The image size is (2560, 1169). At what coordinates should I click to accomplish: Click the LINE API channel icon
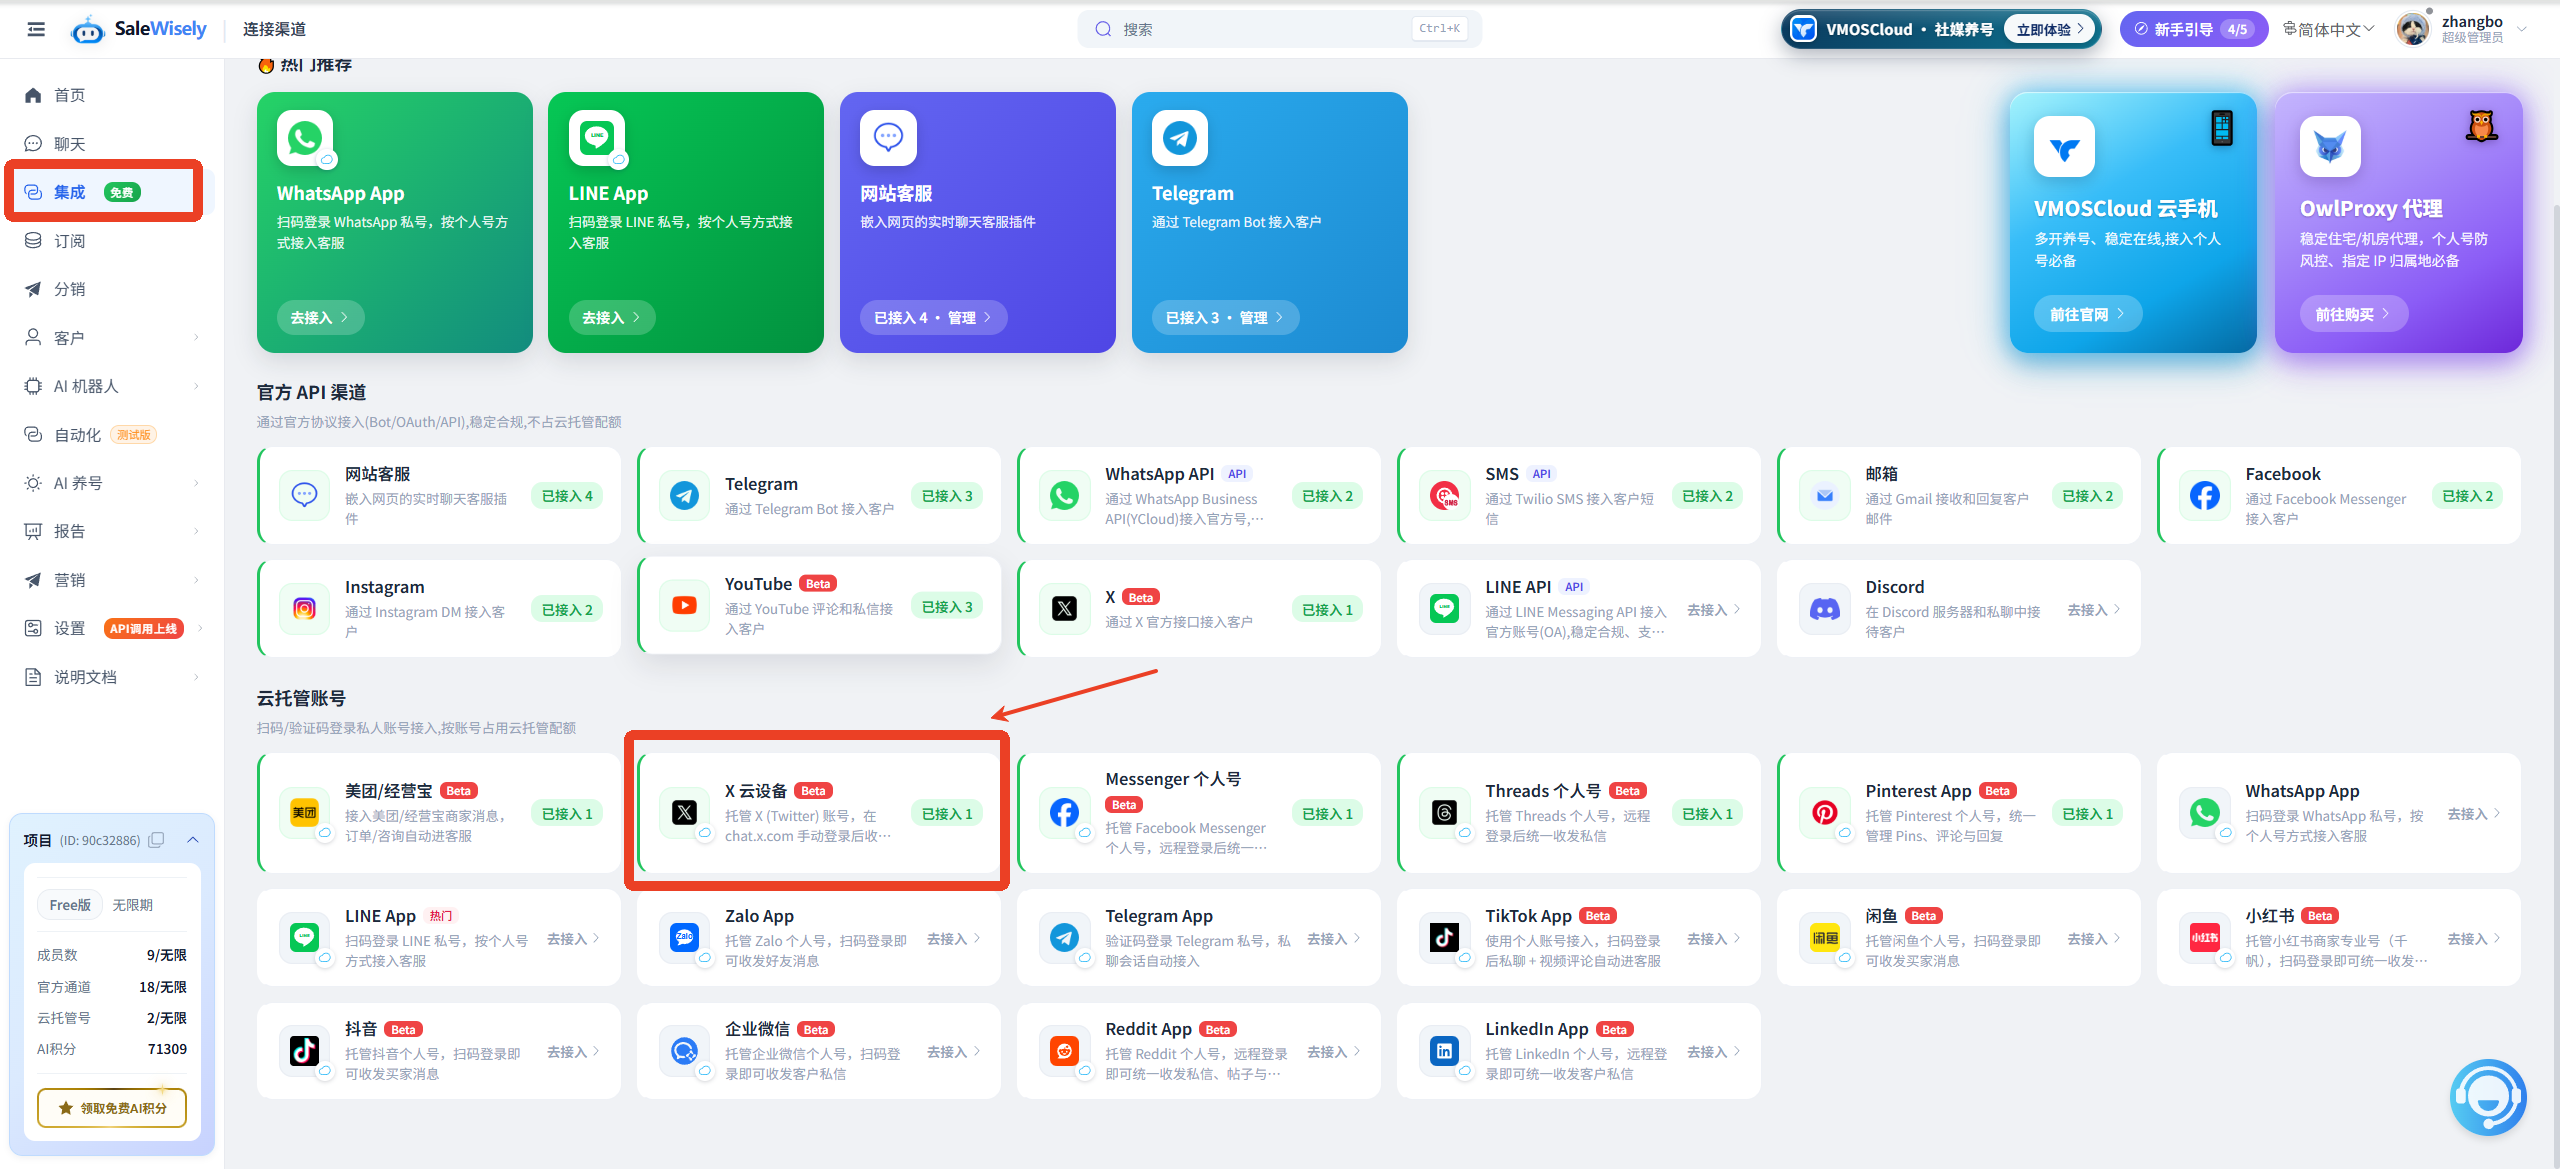click(1444, 608)
